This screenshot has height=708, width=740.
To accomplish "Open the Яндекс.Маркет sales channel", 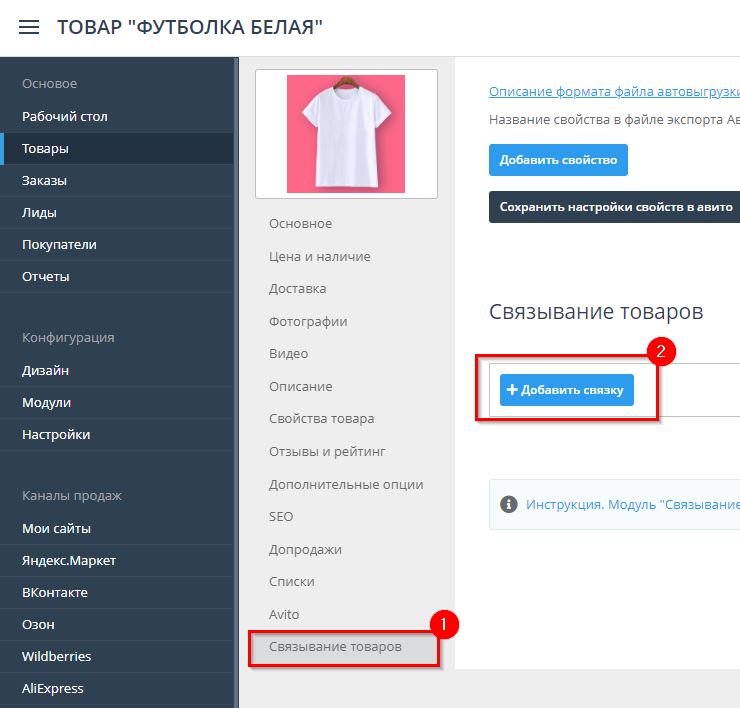I will coord(69,560).
